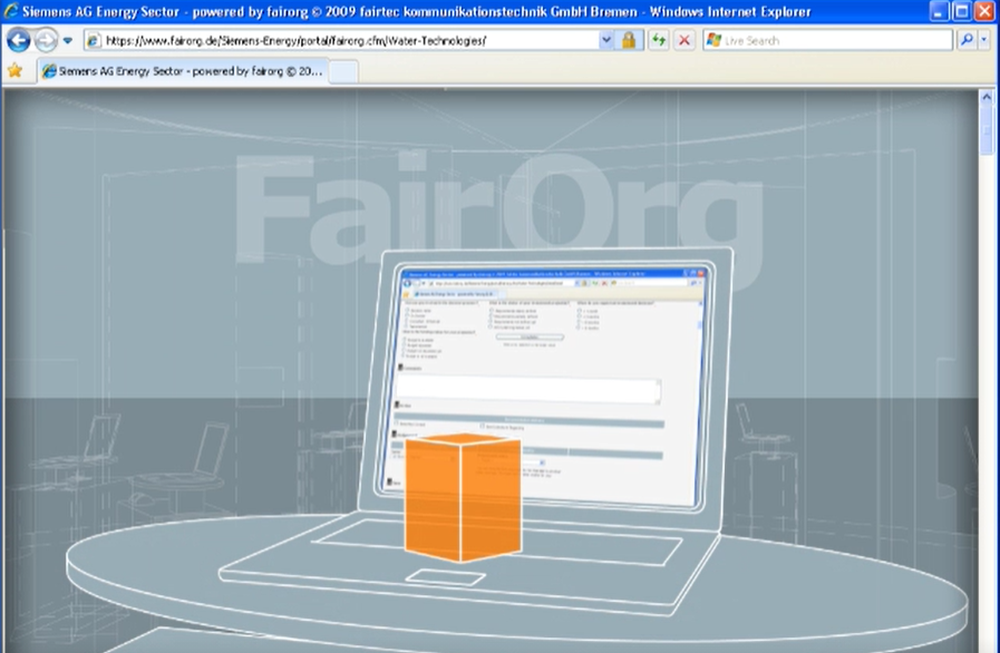Select a radio option in the middle question column
The width and height of the screenshot is (1000, 653).
pos(490,311)
